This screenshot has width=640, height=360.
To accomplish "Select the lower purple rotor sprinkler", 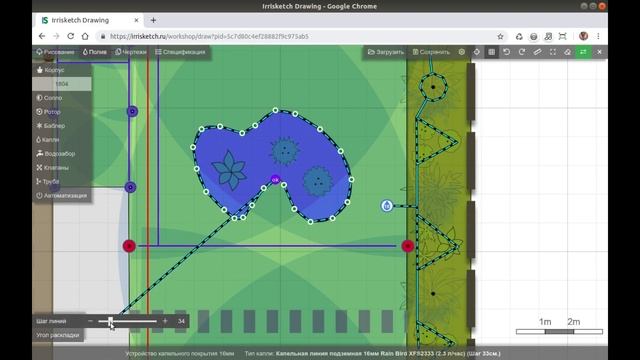I will [x=130, y=187].
